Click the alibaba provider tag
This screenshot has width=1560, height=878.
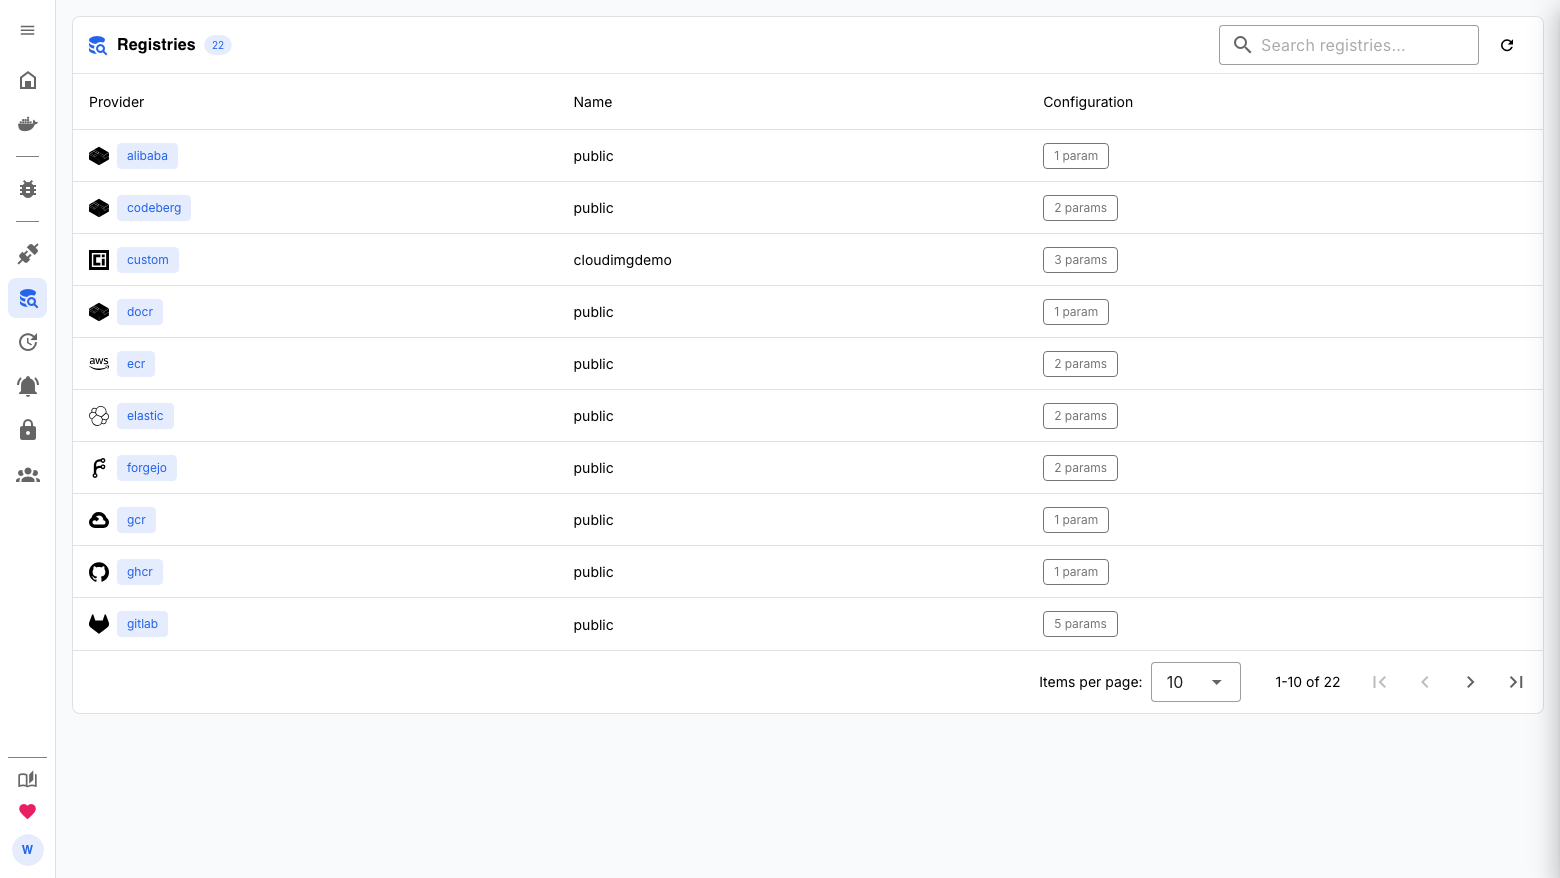[x=147, y=156]
